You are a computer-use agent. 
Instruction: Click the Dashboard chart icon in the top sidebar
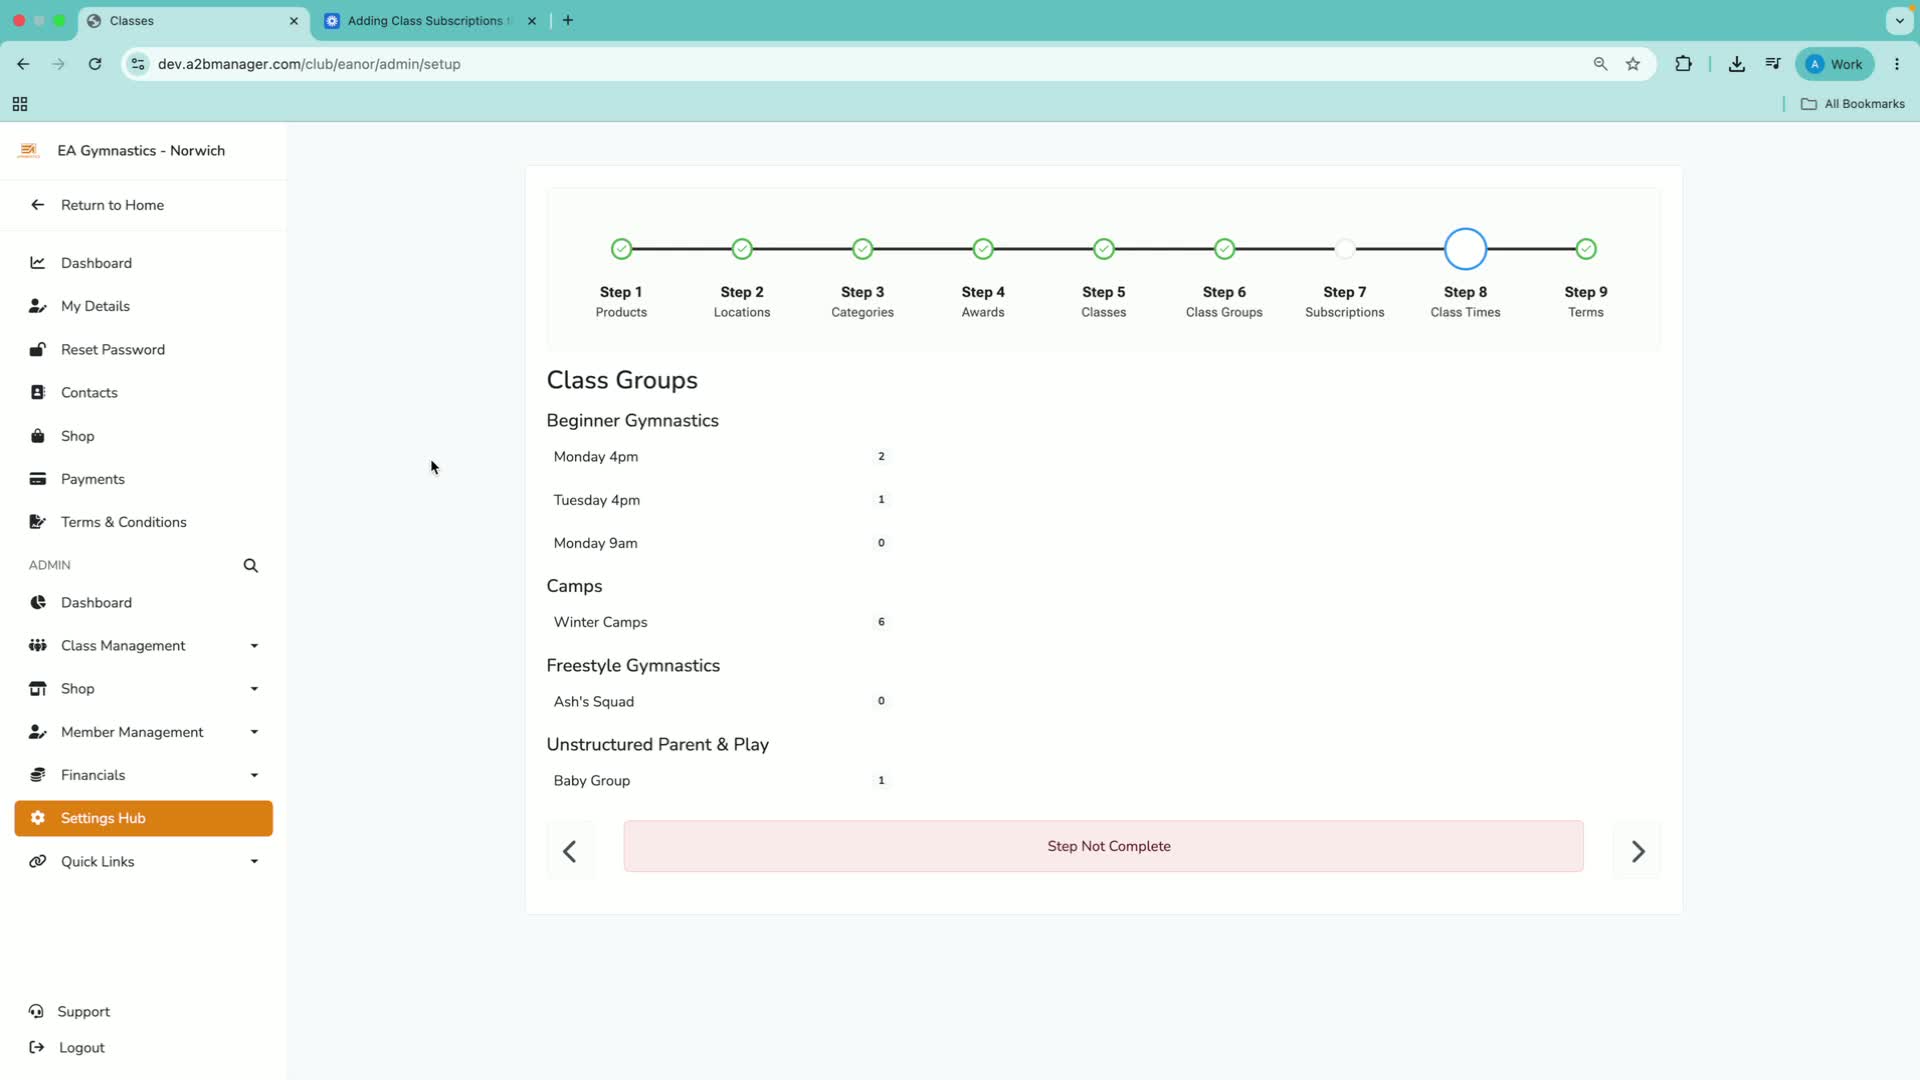(38, 263)
